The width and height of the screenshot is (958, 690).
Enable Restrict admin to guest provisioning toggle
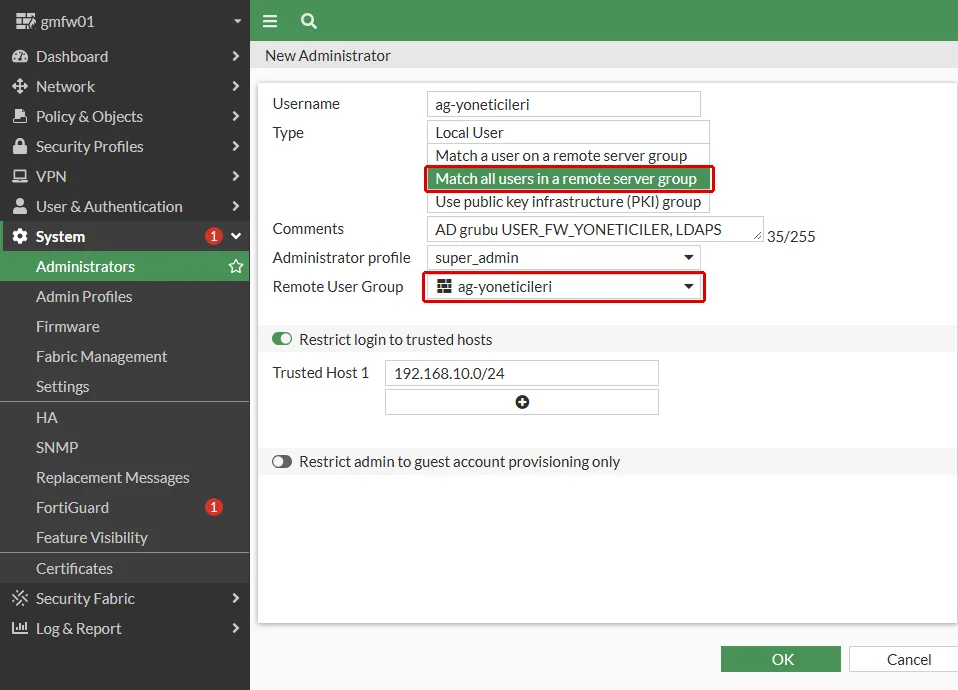[282, 461]
